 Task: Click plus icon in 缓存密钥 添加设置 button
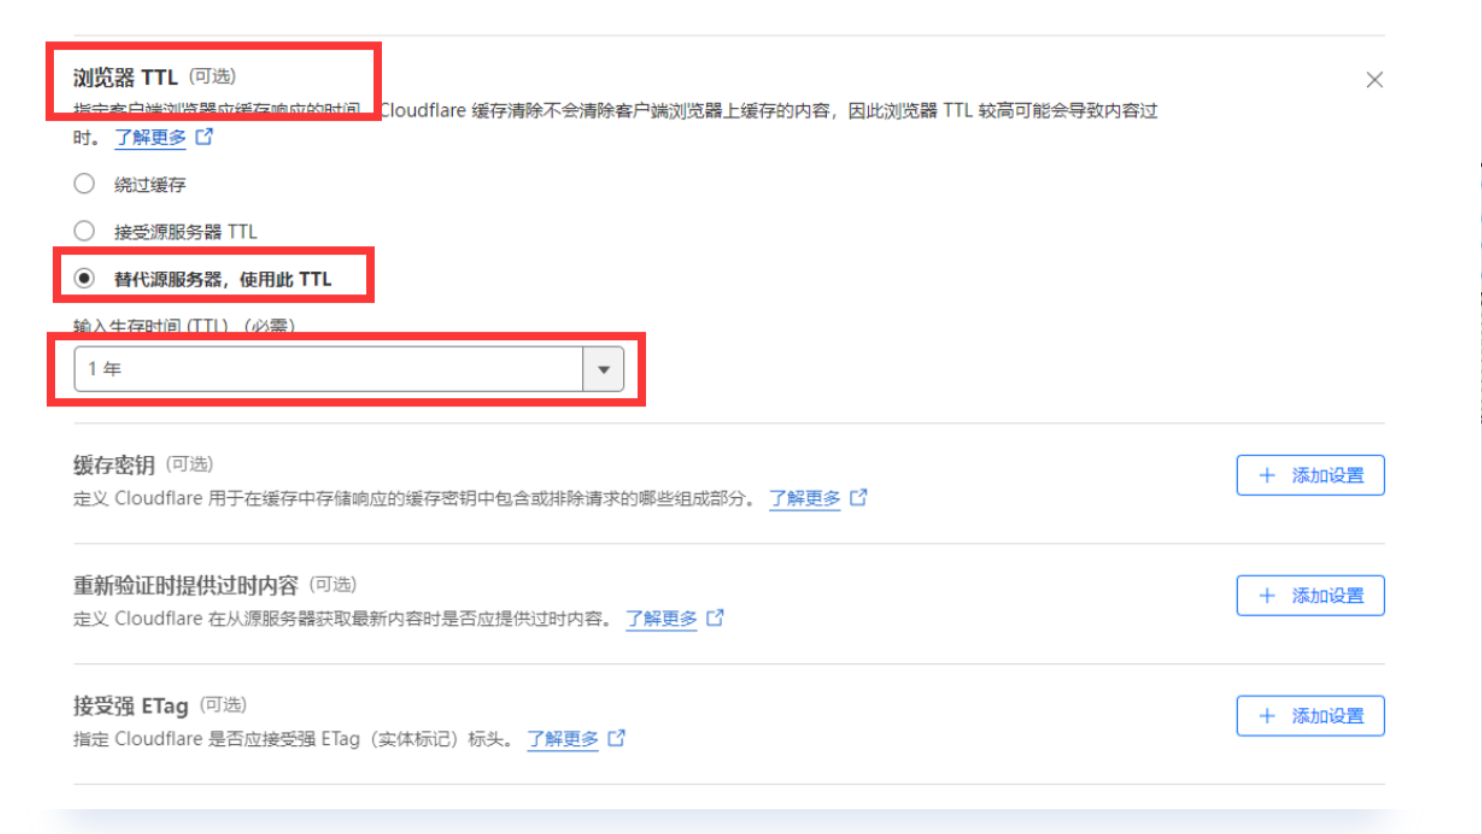(x=1267, y=475)
